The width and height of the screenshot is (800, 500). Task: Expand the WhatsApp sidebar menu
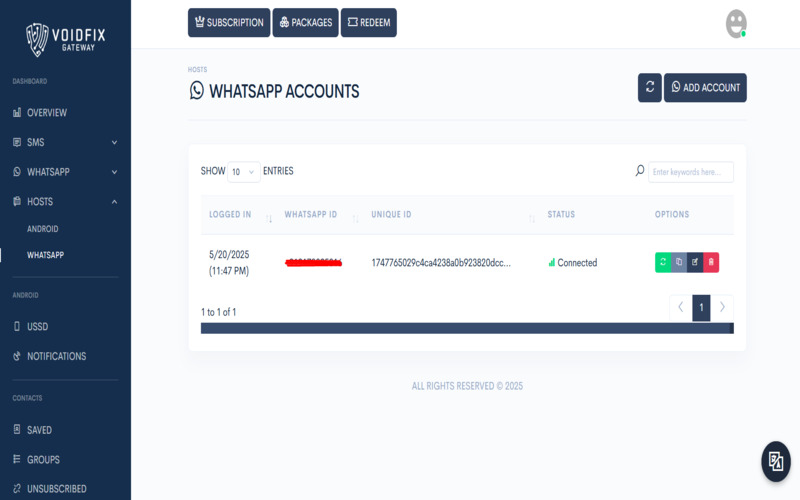(x=65, y=172)
